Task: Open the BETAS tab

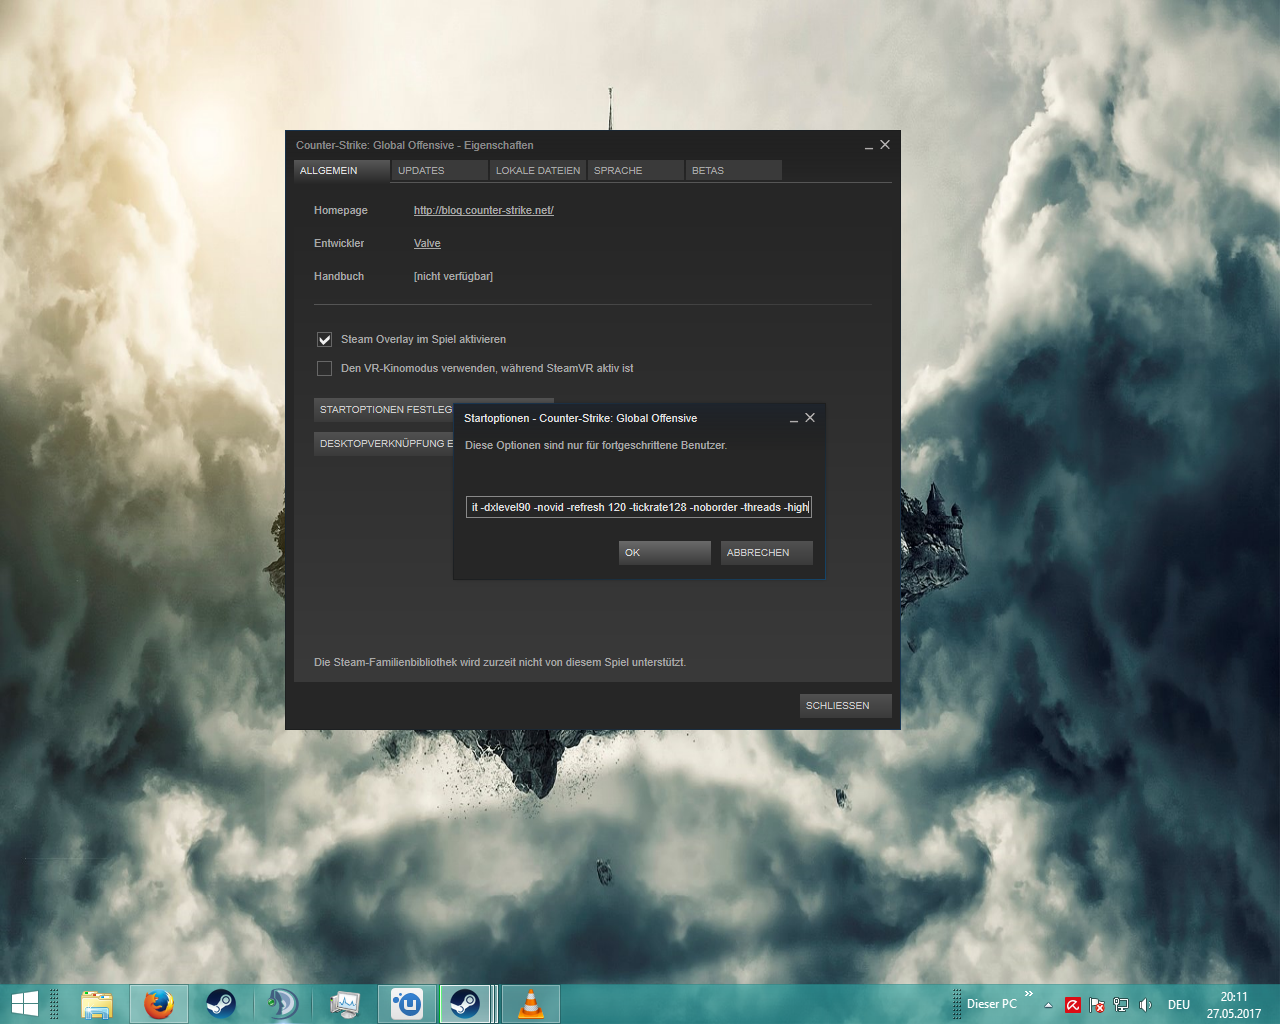Action: click(x=733, y=171)
